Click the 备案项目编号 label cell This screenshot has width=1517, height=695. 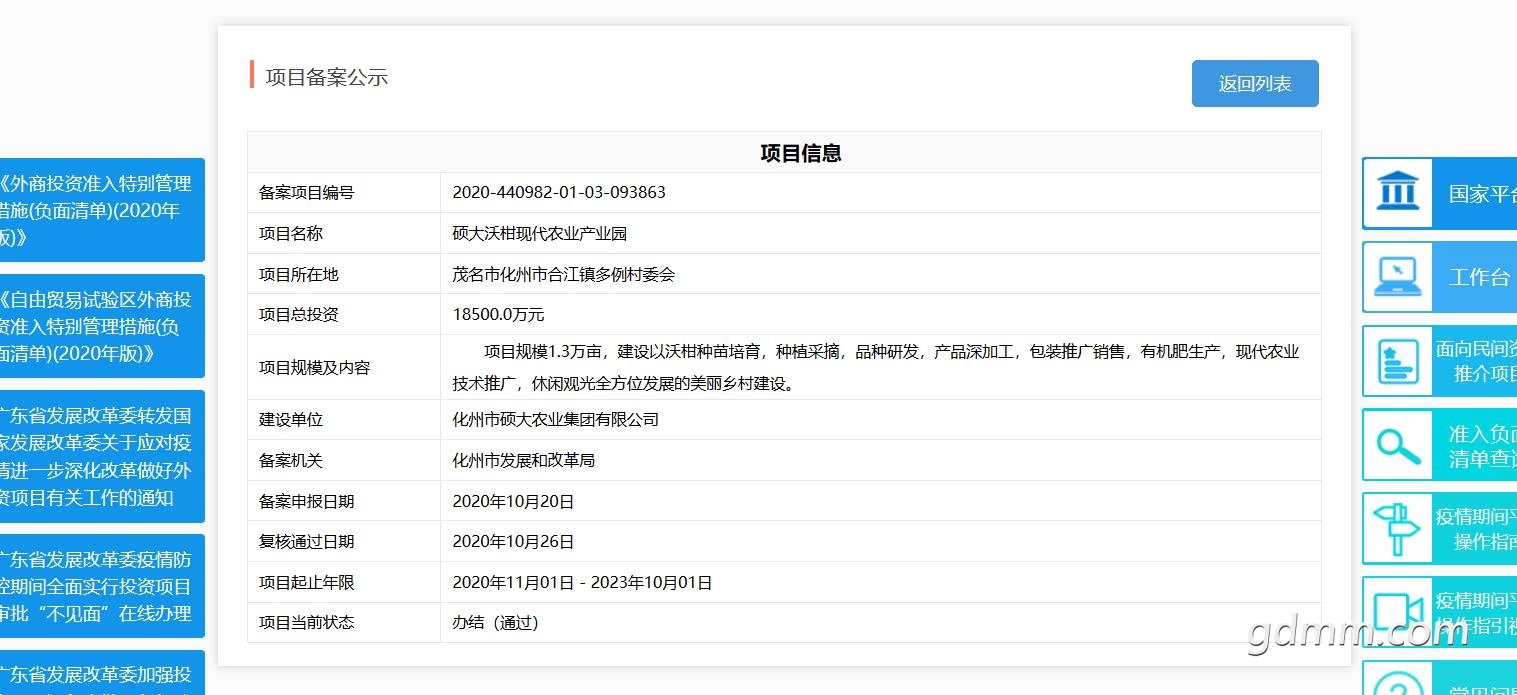344,193
